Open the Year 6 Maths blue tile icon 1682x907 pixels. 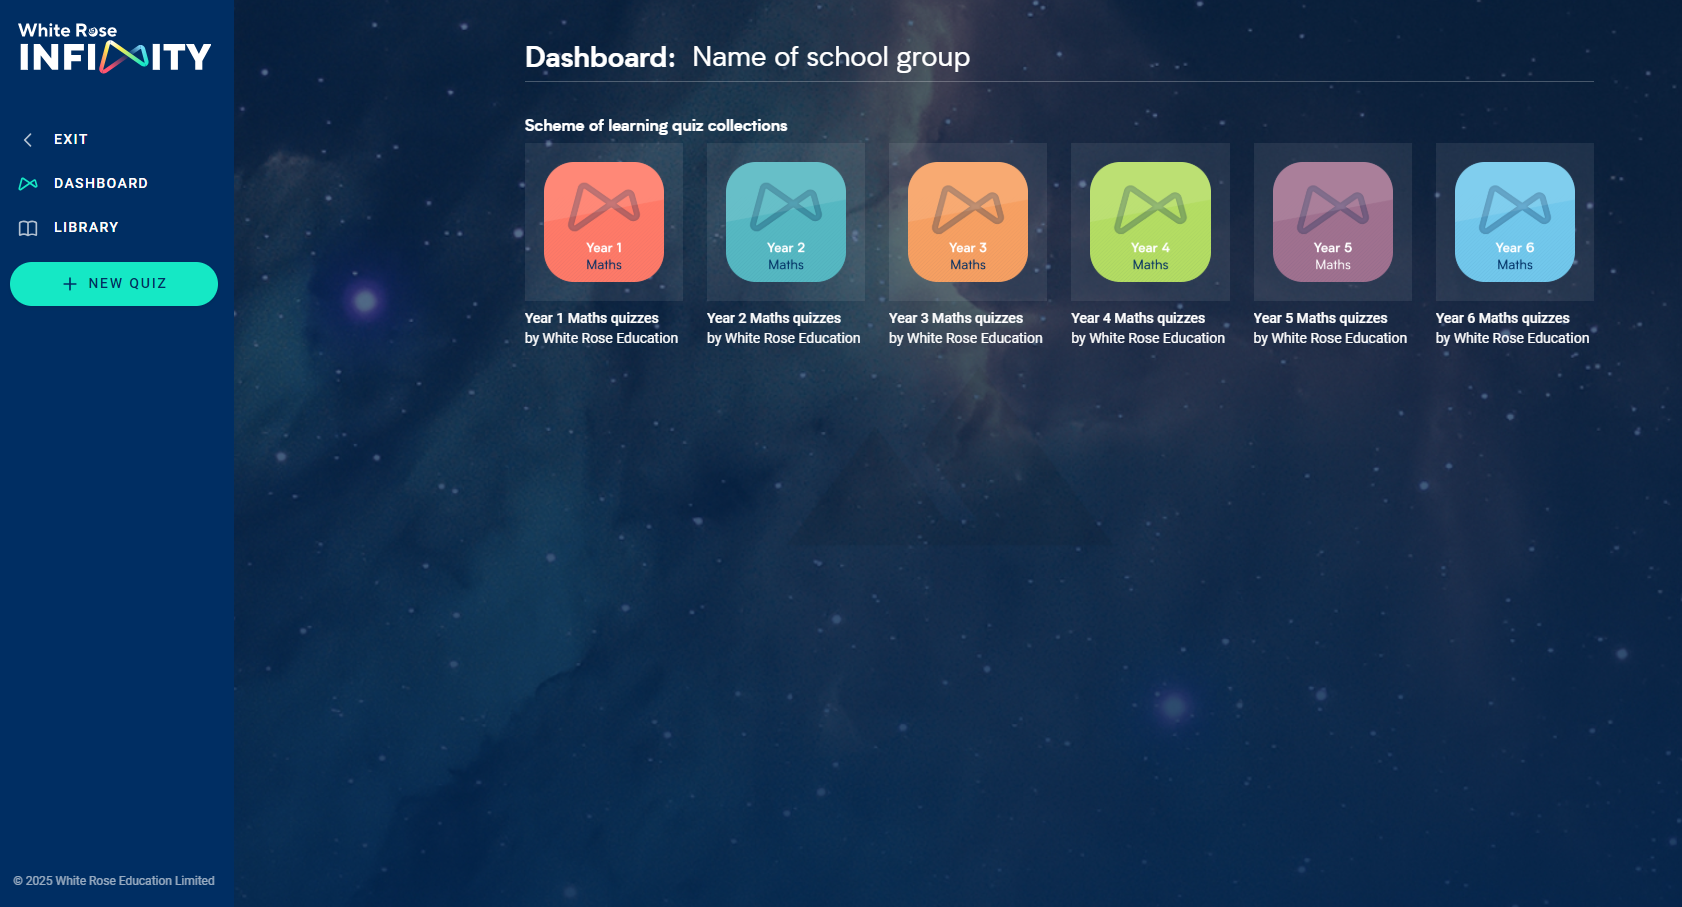[1514, 222]
